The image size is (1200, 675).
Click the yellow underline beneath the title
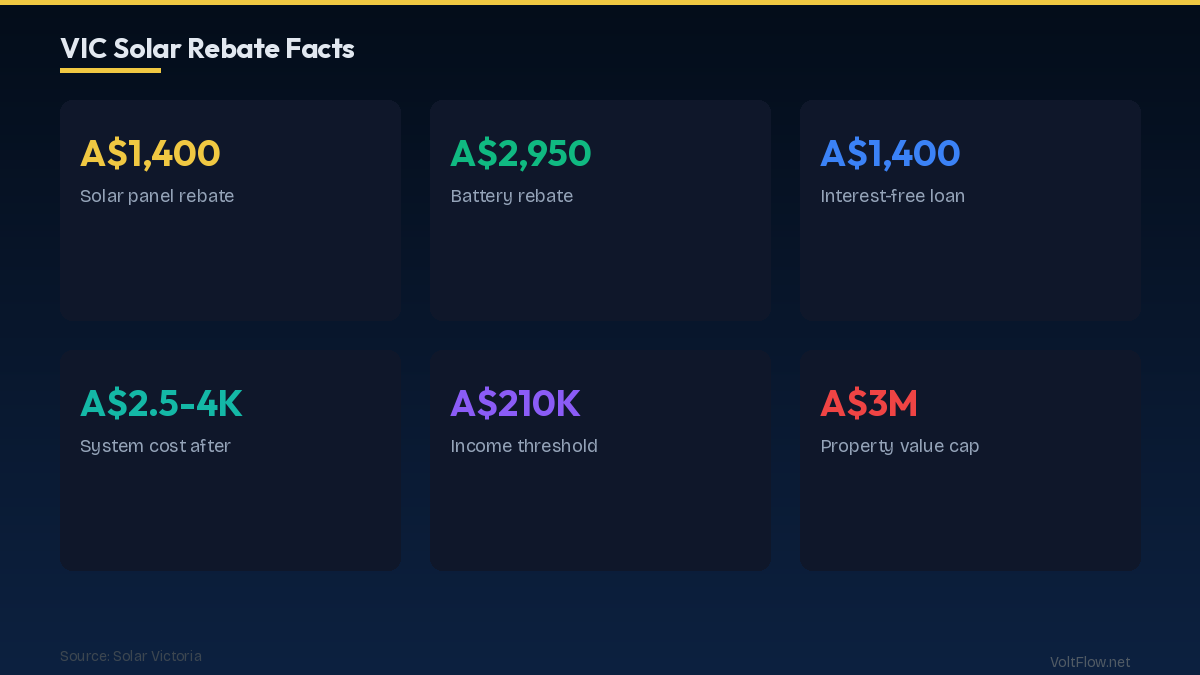click(x=110, y=70)
